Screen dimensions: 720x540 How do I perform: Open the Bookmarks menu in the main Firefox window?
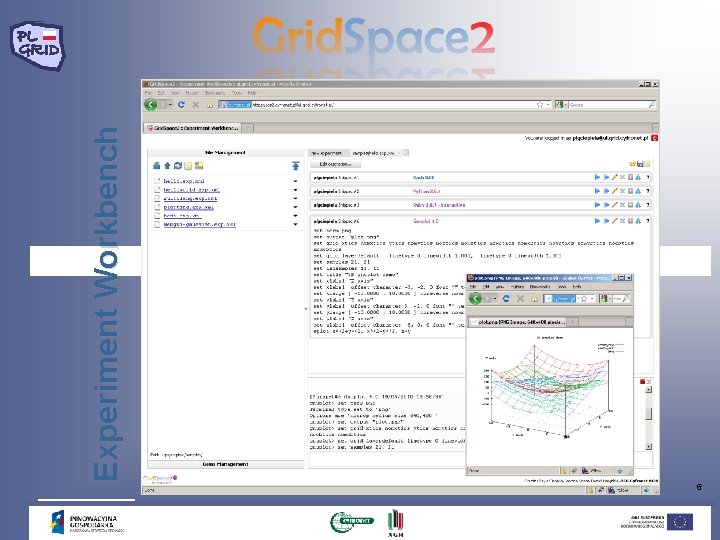215,93
